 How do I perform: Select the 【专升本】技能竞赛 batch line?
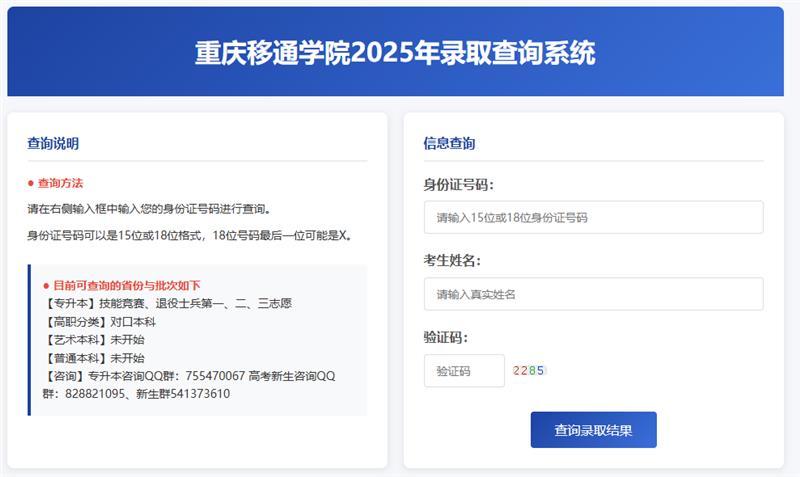pyautogui.click(x=168, y=303)
